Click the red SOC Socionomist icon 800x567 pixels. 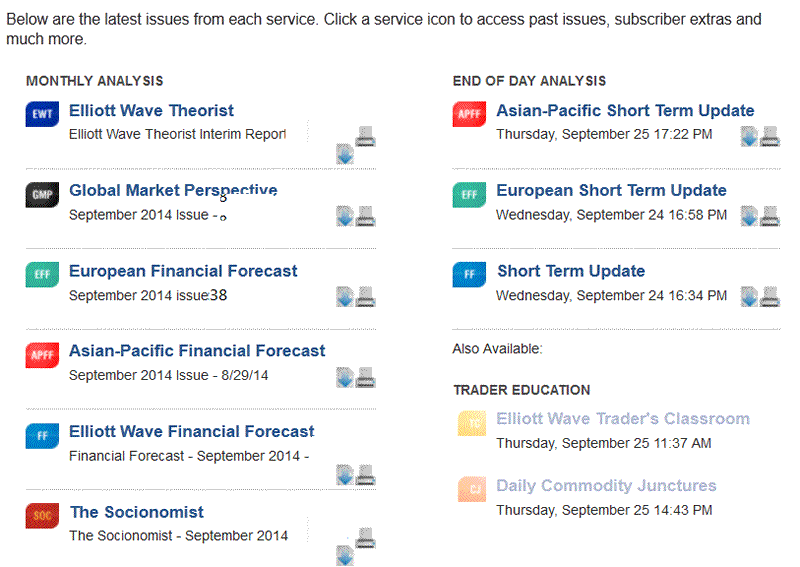coord(44,516)
